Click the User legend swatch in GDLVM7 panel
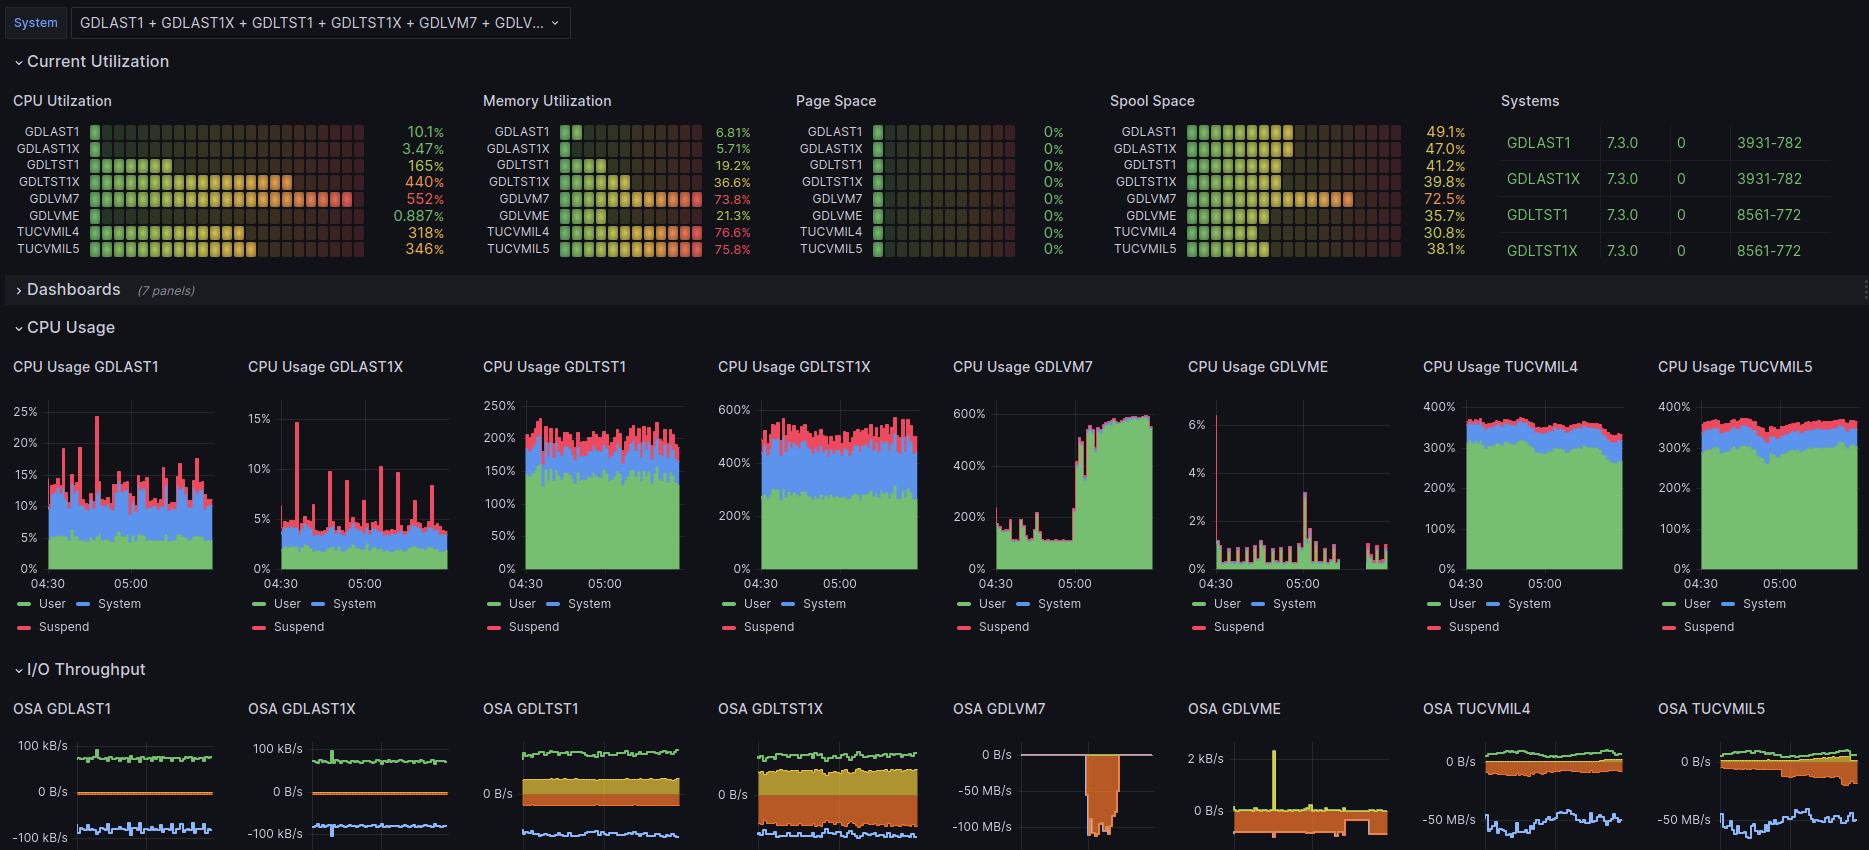1869x850 pixels. [x=964, y=604]
